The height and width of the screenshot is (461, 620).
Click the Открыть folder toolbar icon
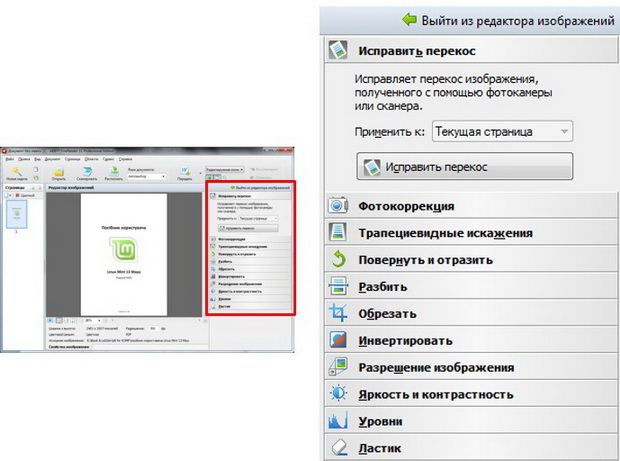[60, 171]
